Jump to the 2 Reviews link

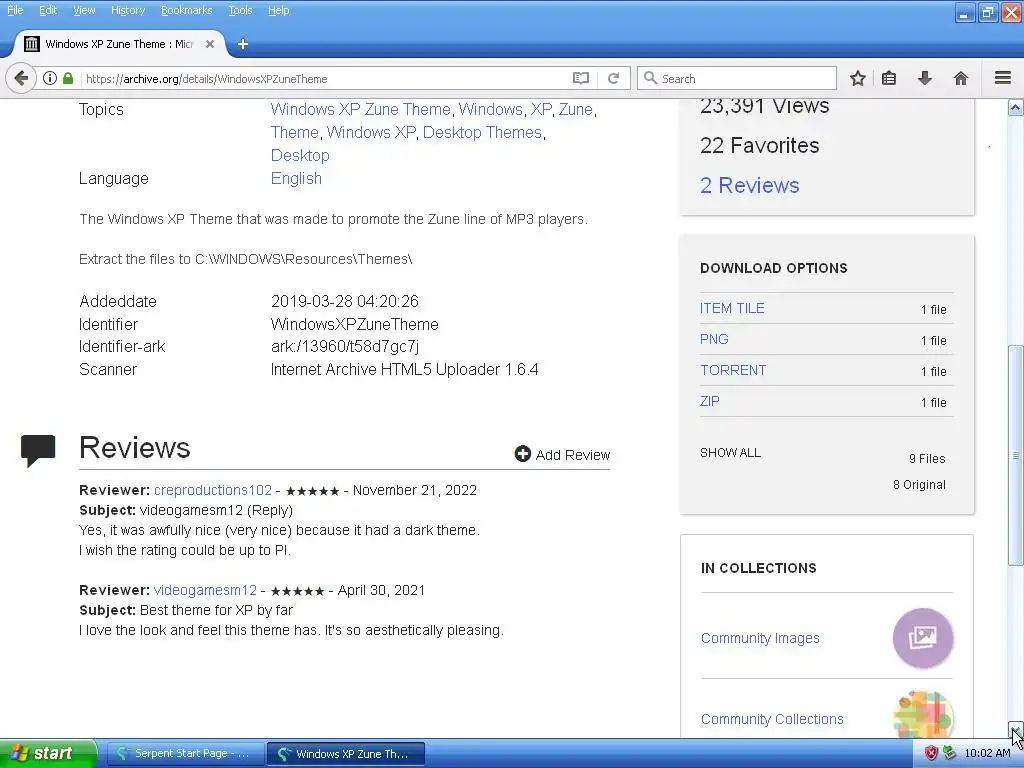(x=749, y=185)
